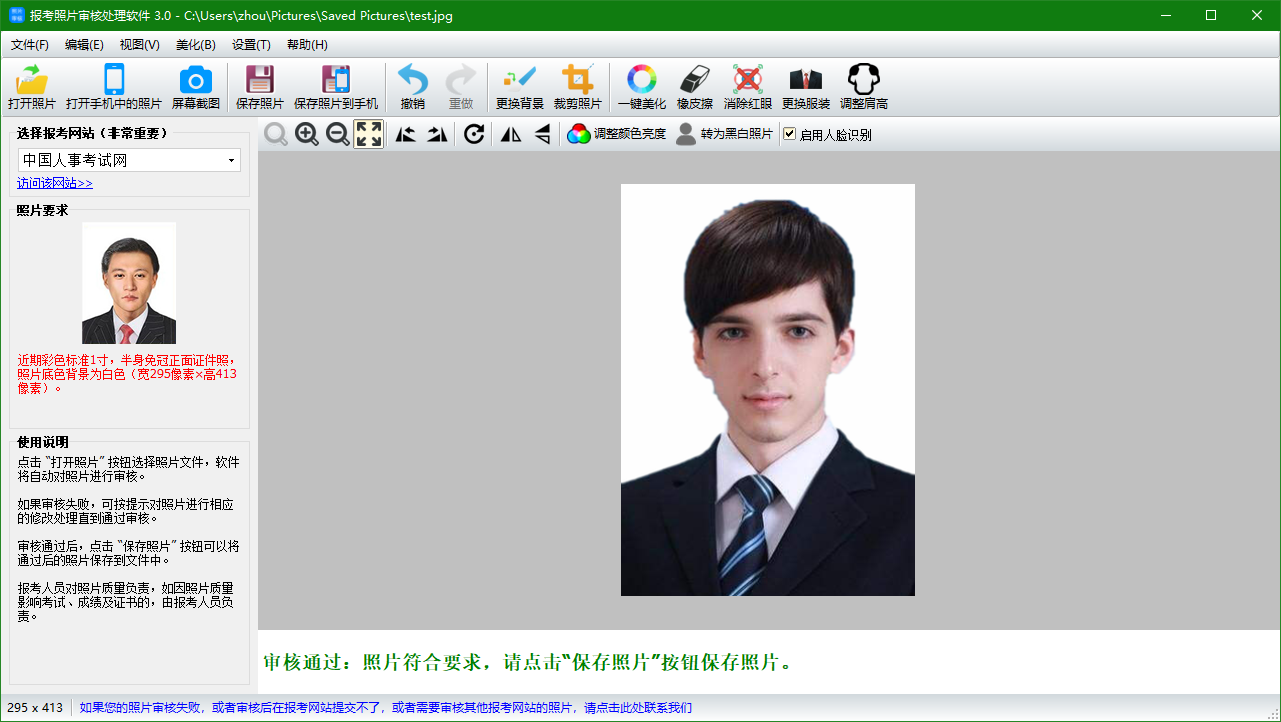Screen dimensions: 1281x722
Task: Click the application icon in title bar
Action: (x=17, y=15)
